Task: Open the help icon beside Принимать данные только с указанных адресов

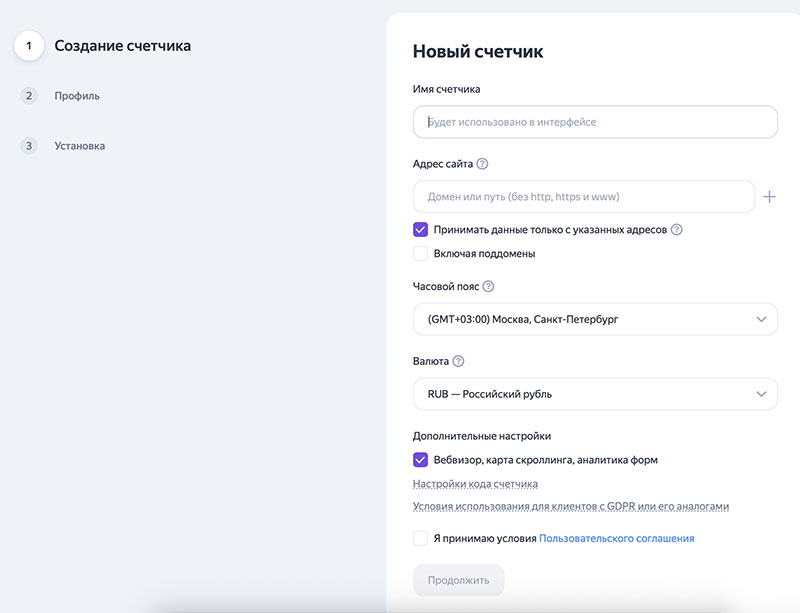Action: tap(677, 230)
